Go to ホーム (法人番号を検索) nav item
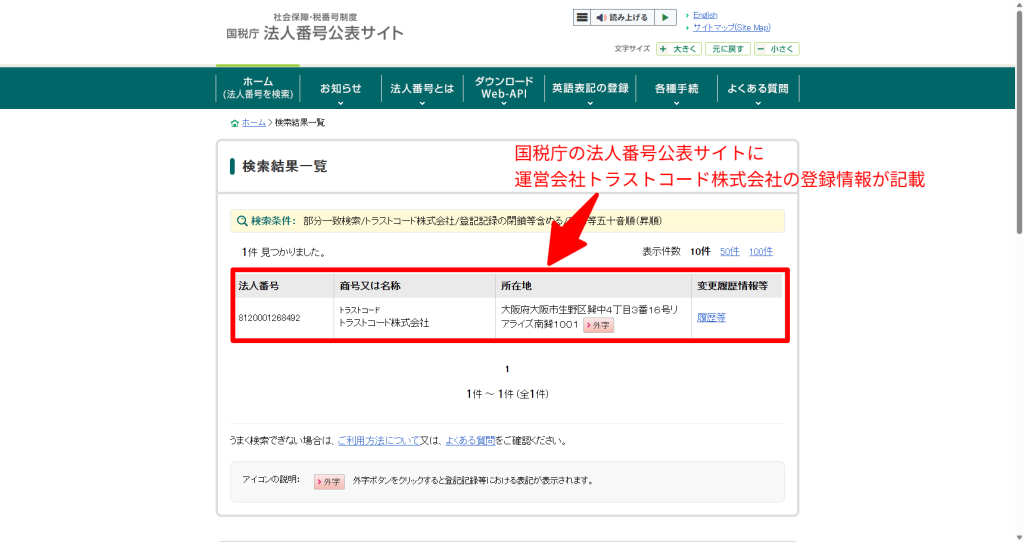The height and width of the screenshot is (542, 1024). click(258, 88)
